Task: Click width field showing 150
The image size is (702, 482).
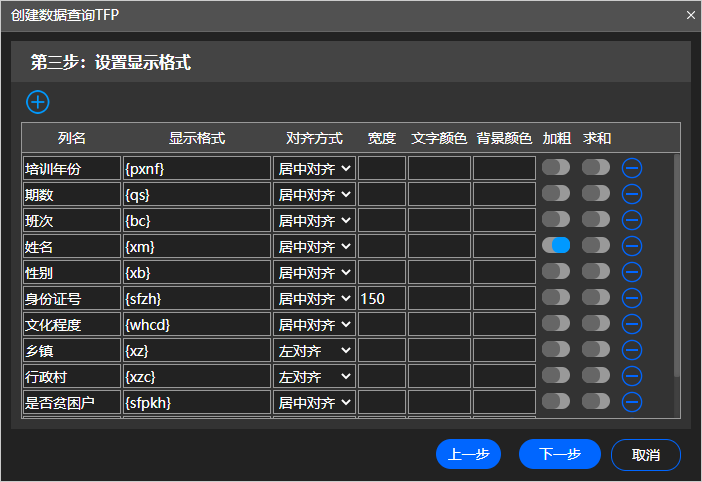Action: click(382, 298)
